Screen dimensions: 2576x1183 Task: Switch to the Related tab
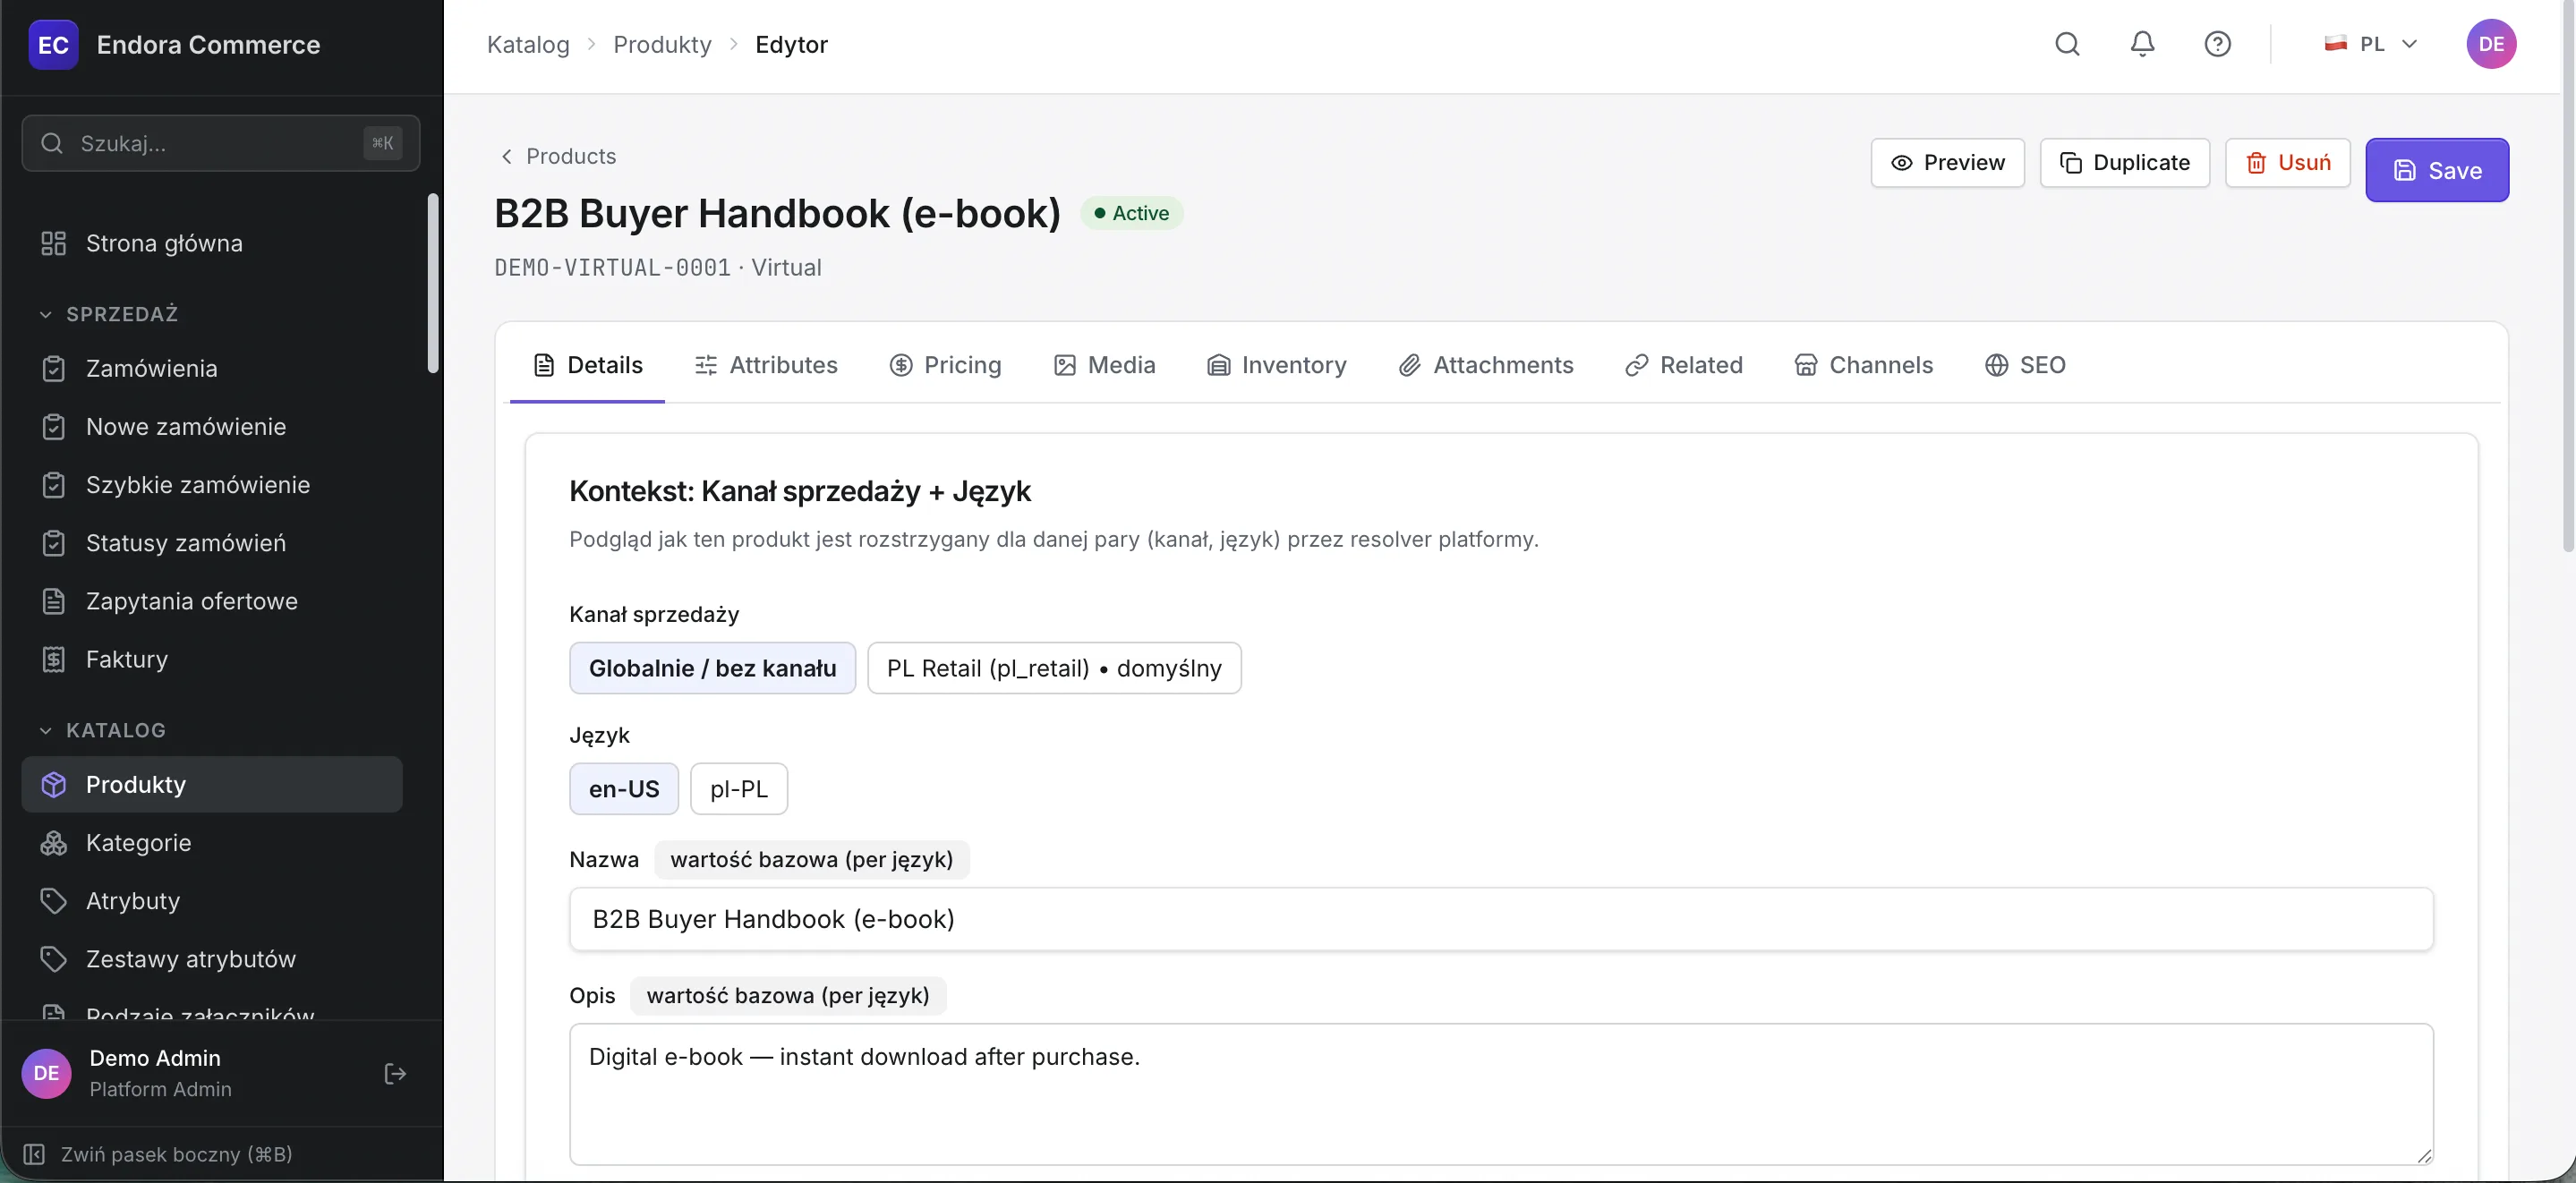[1683, 365]
